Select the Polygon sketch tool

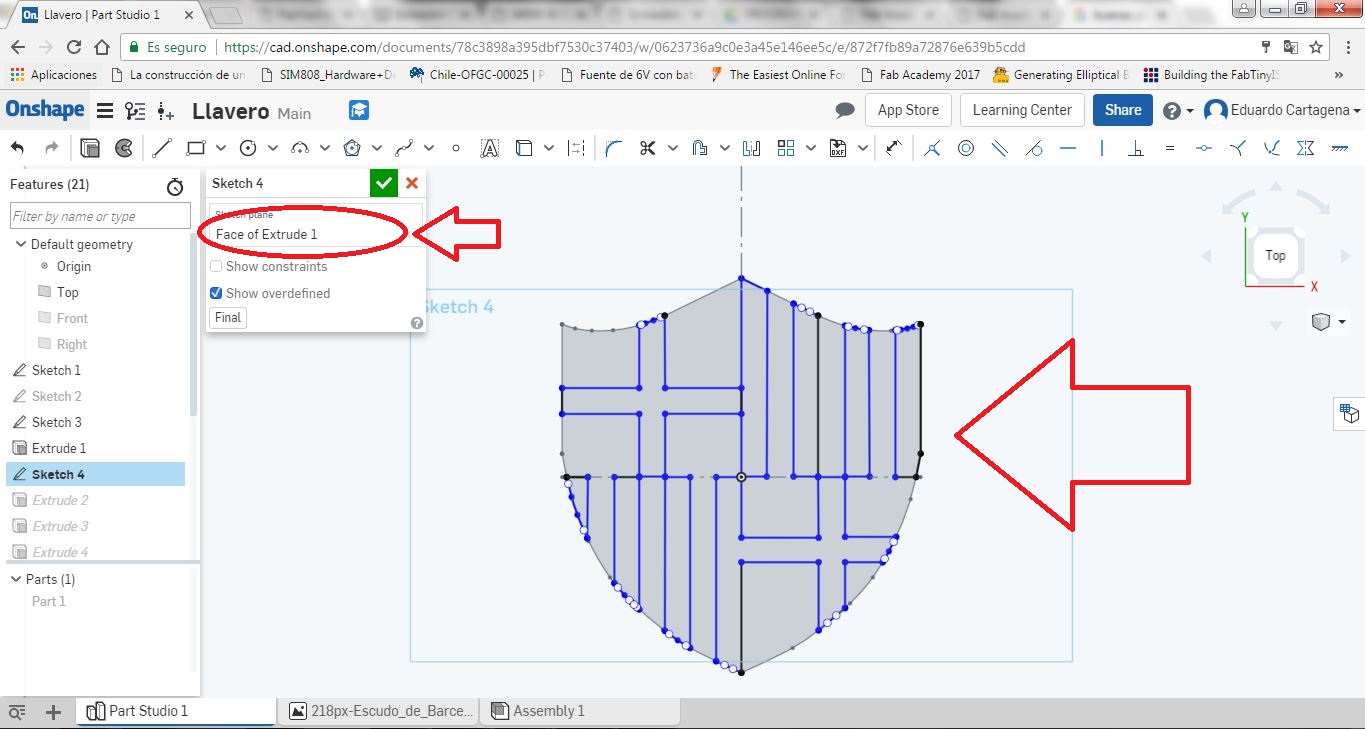(352, 148)
